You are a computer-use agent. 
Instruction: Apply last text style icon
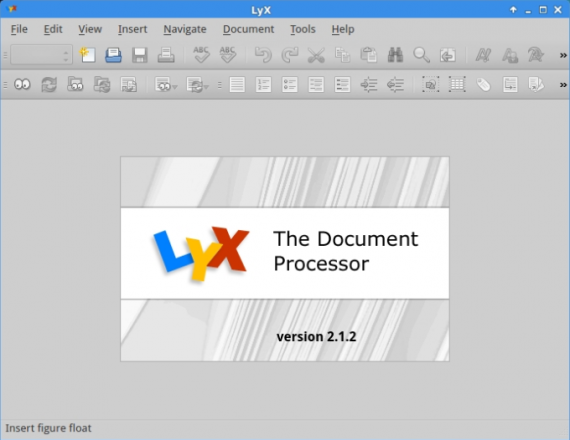[x=536, y=55]
